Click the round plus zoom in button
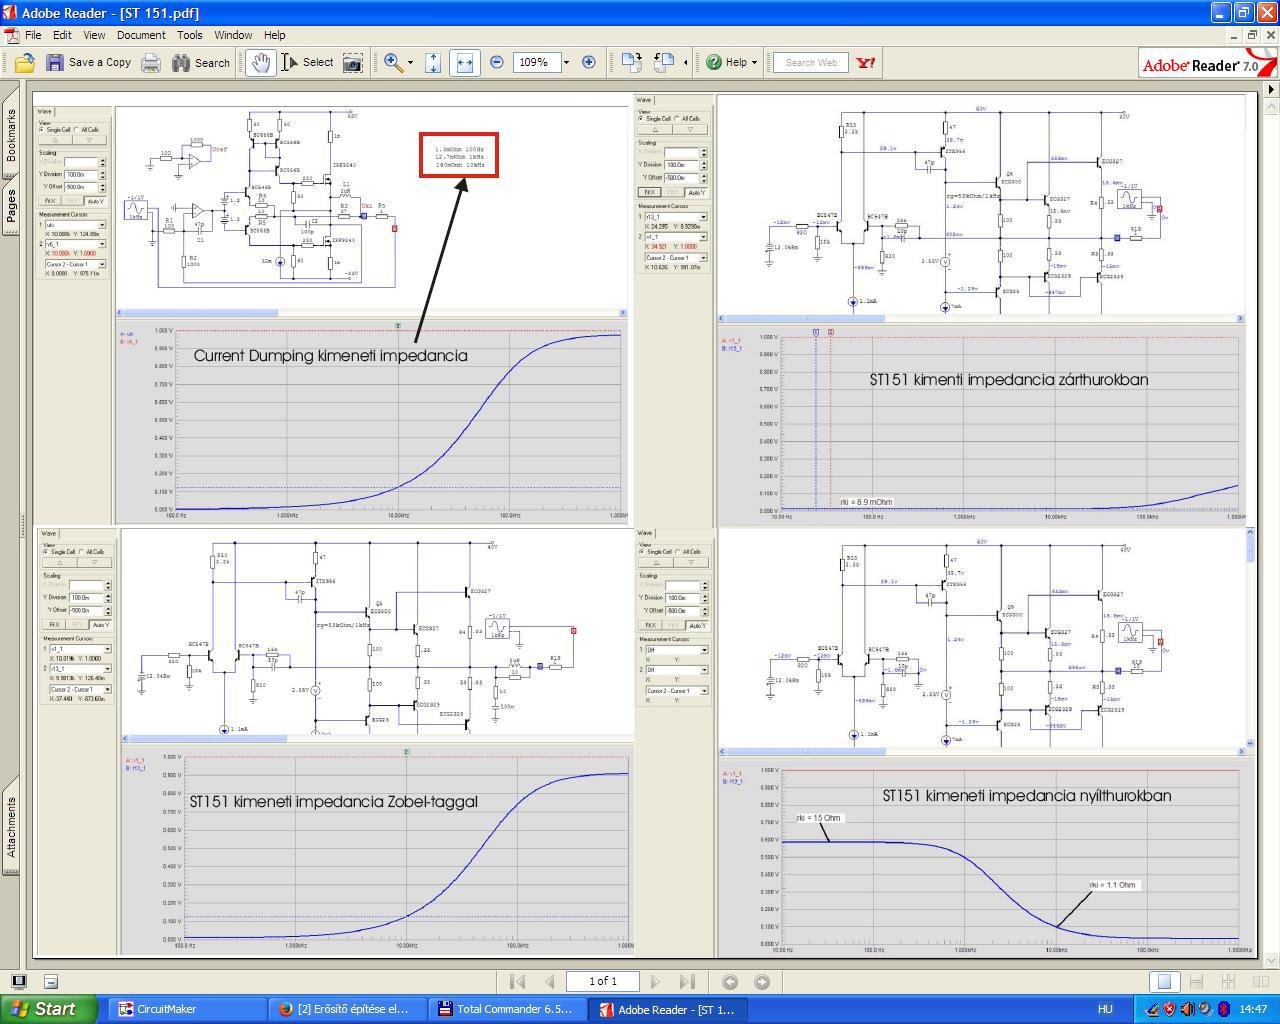The height and width of the screenshot is (1024, 1280). [589, 63]
